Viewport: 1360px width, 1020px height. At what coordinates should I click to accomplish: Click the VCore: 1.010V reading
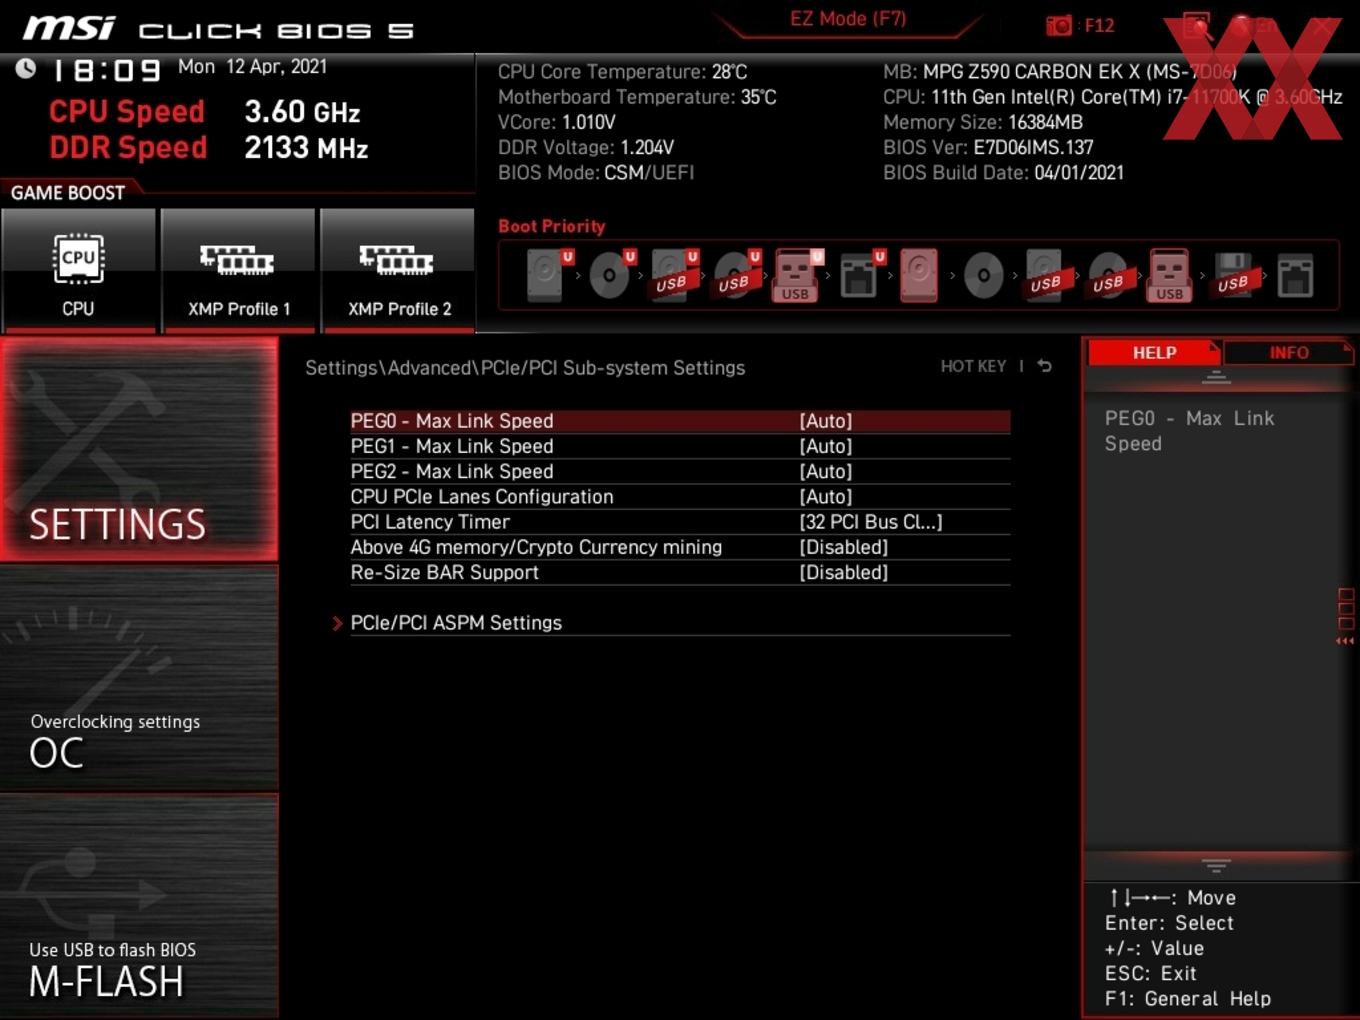[556, 122]
